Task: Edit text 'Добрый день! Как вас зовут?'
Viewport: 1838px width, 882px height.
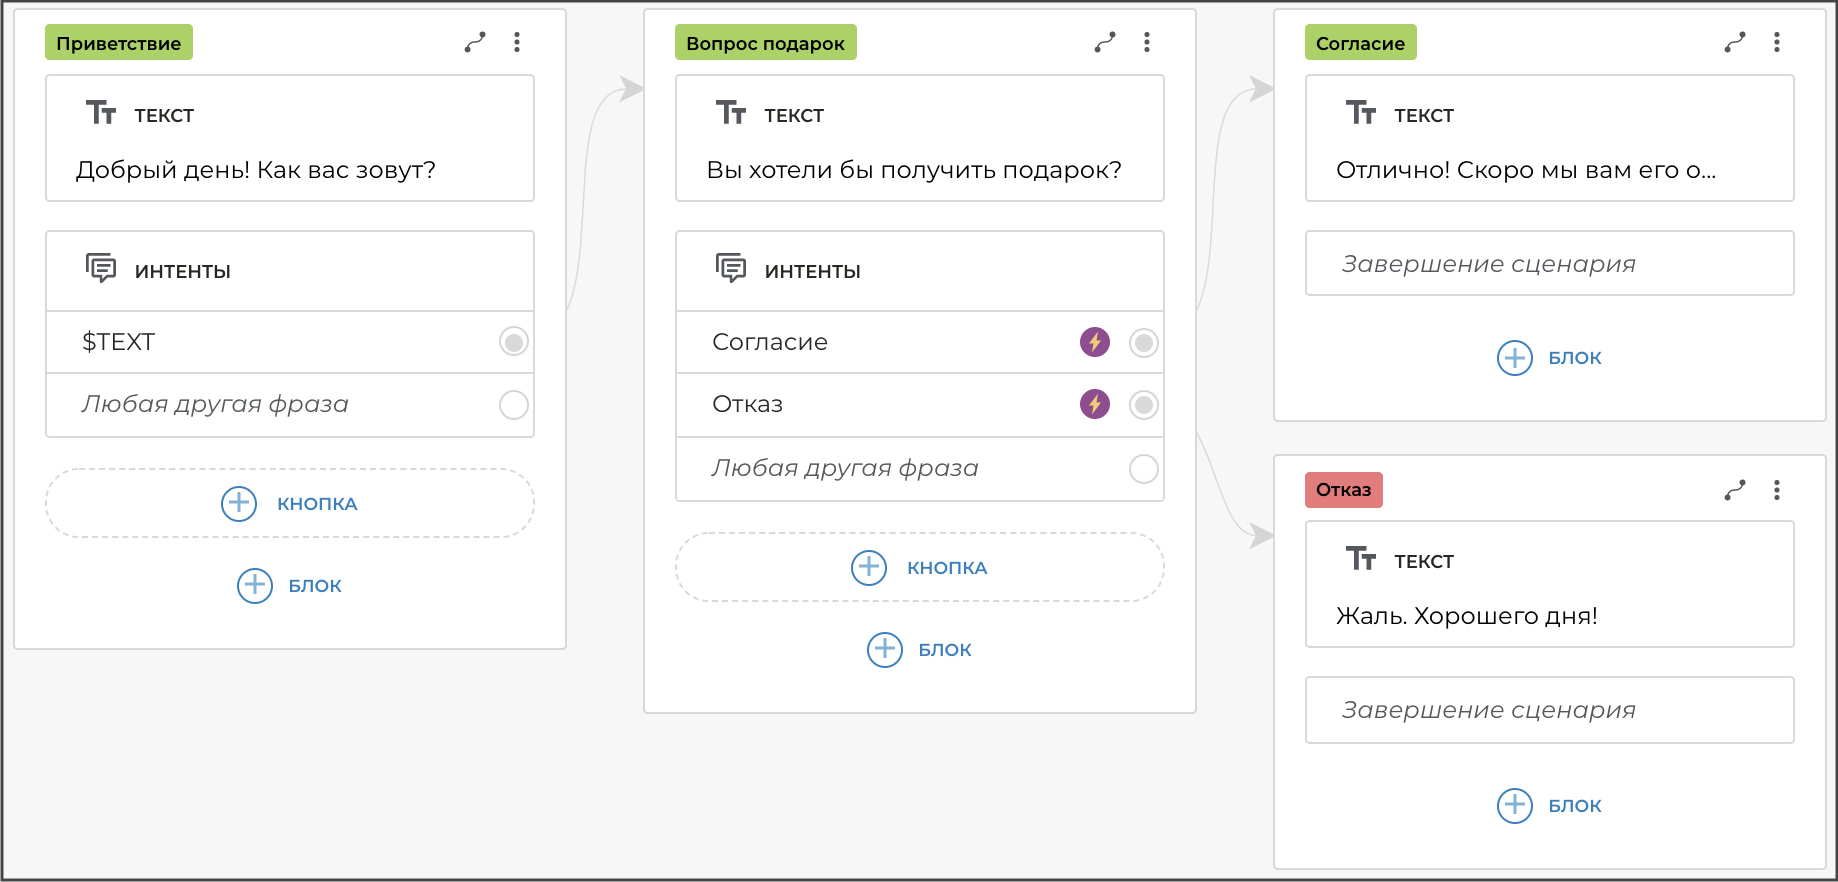Action: coord(256,170)
